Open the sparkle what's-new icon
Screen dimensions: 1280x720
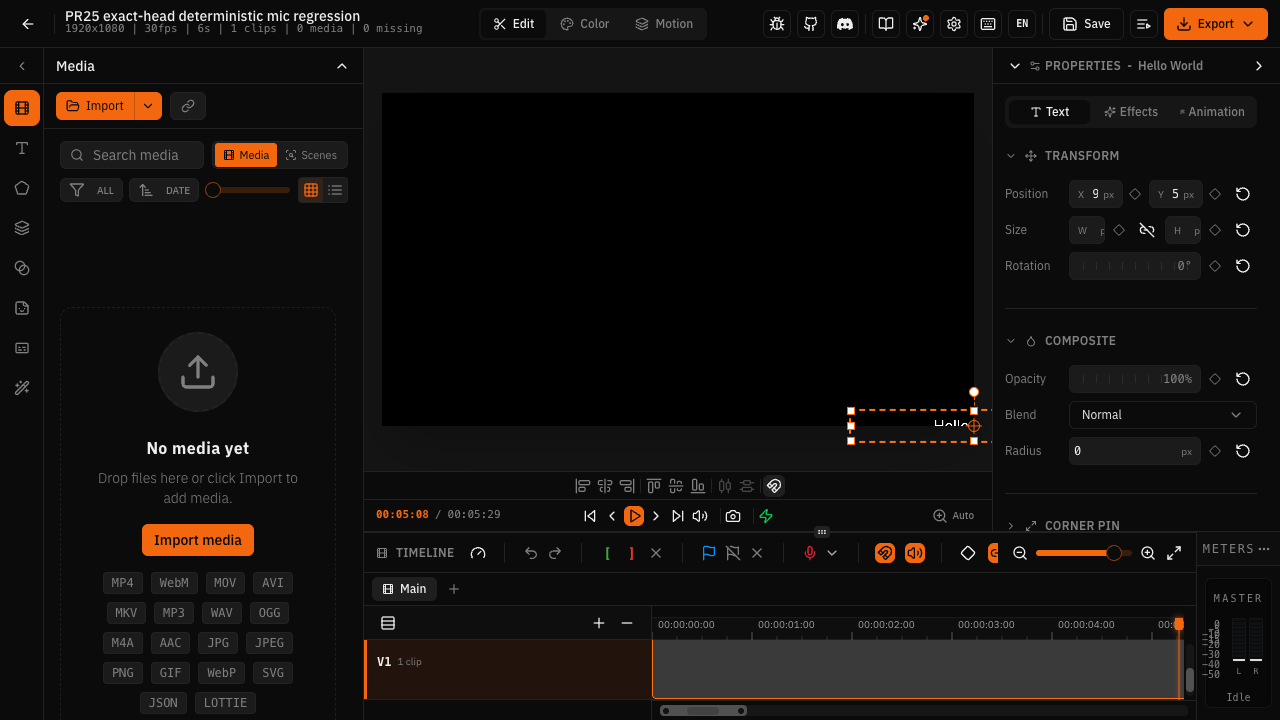coord(920,24)
